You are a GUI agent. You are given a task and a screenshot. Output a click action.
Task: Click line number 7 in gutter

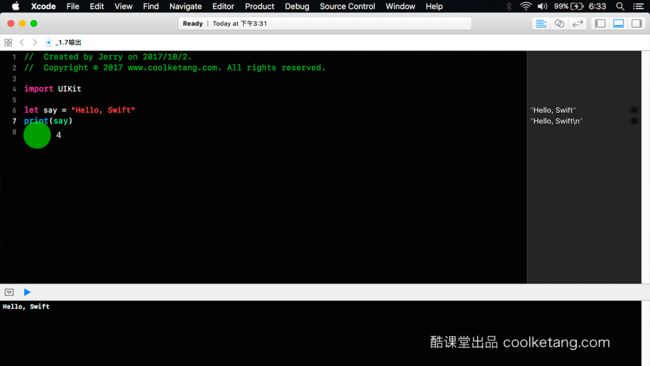click(x=14, y=121)
